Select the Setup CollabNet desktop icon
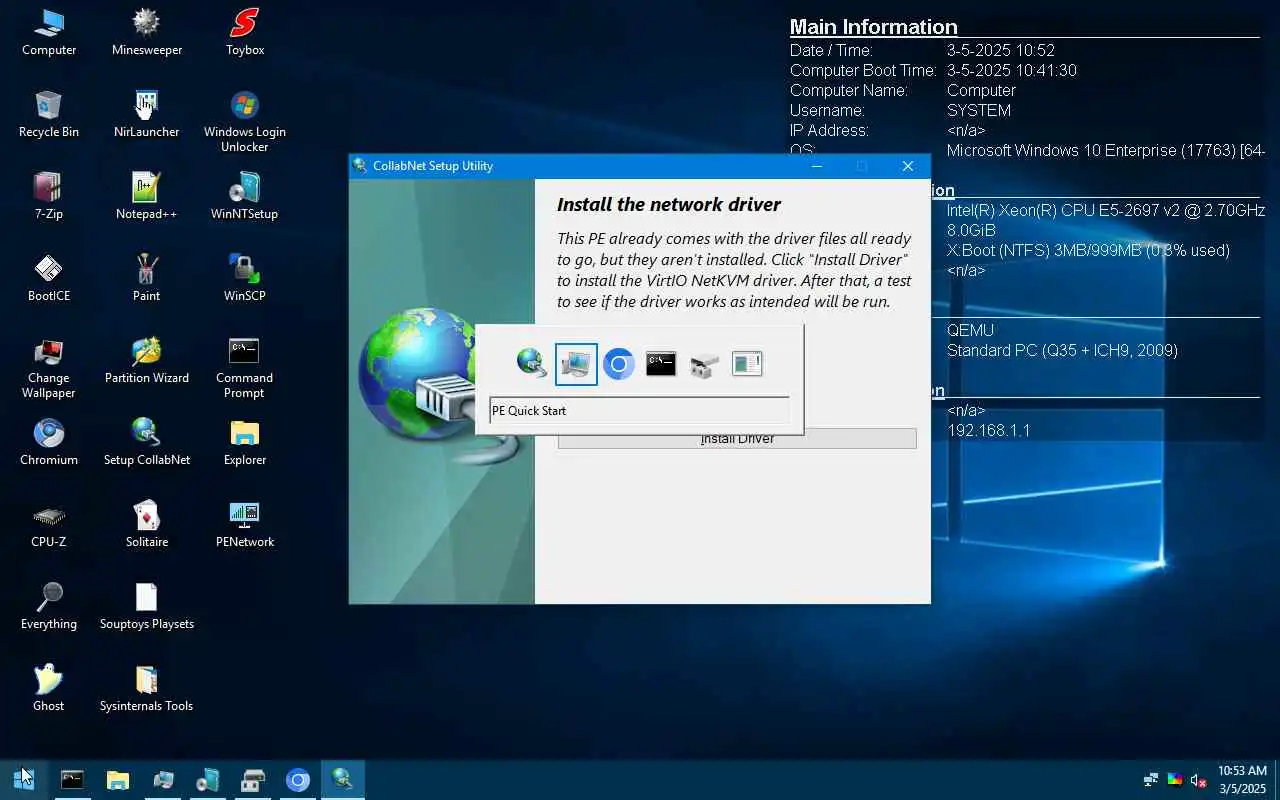The image size is (1280, 800). pyautogui.click(x=146, y=442)
